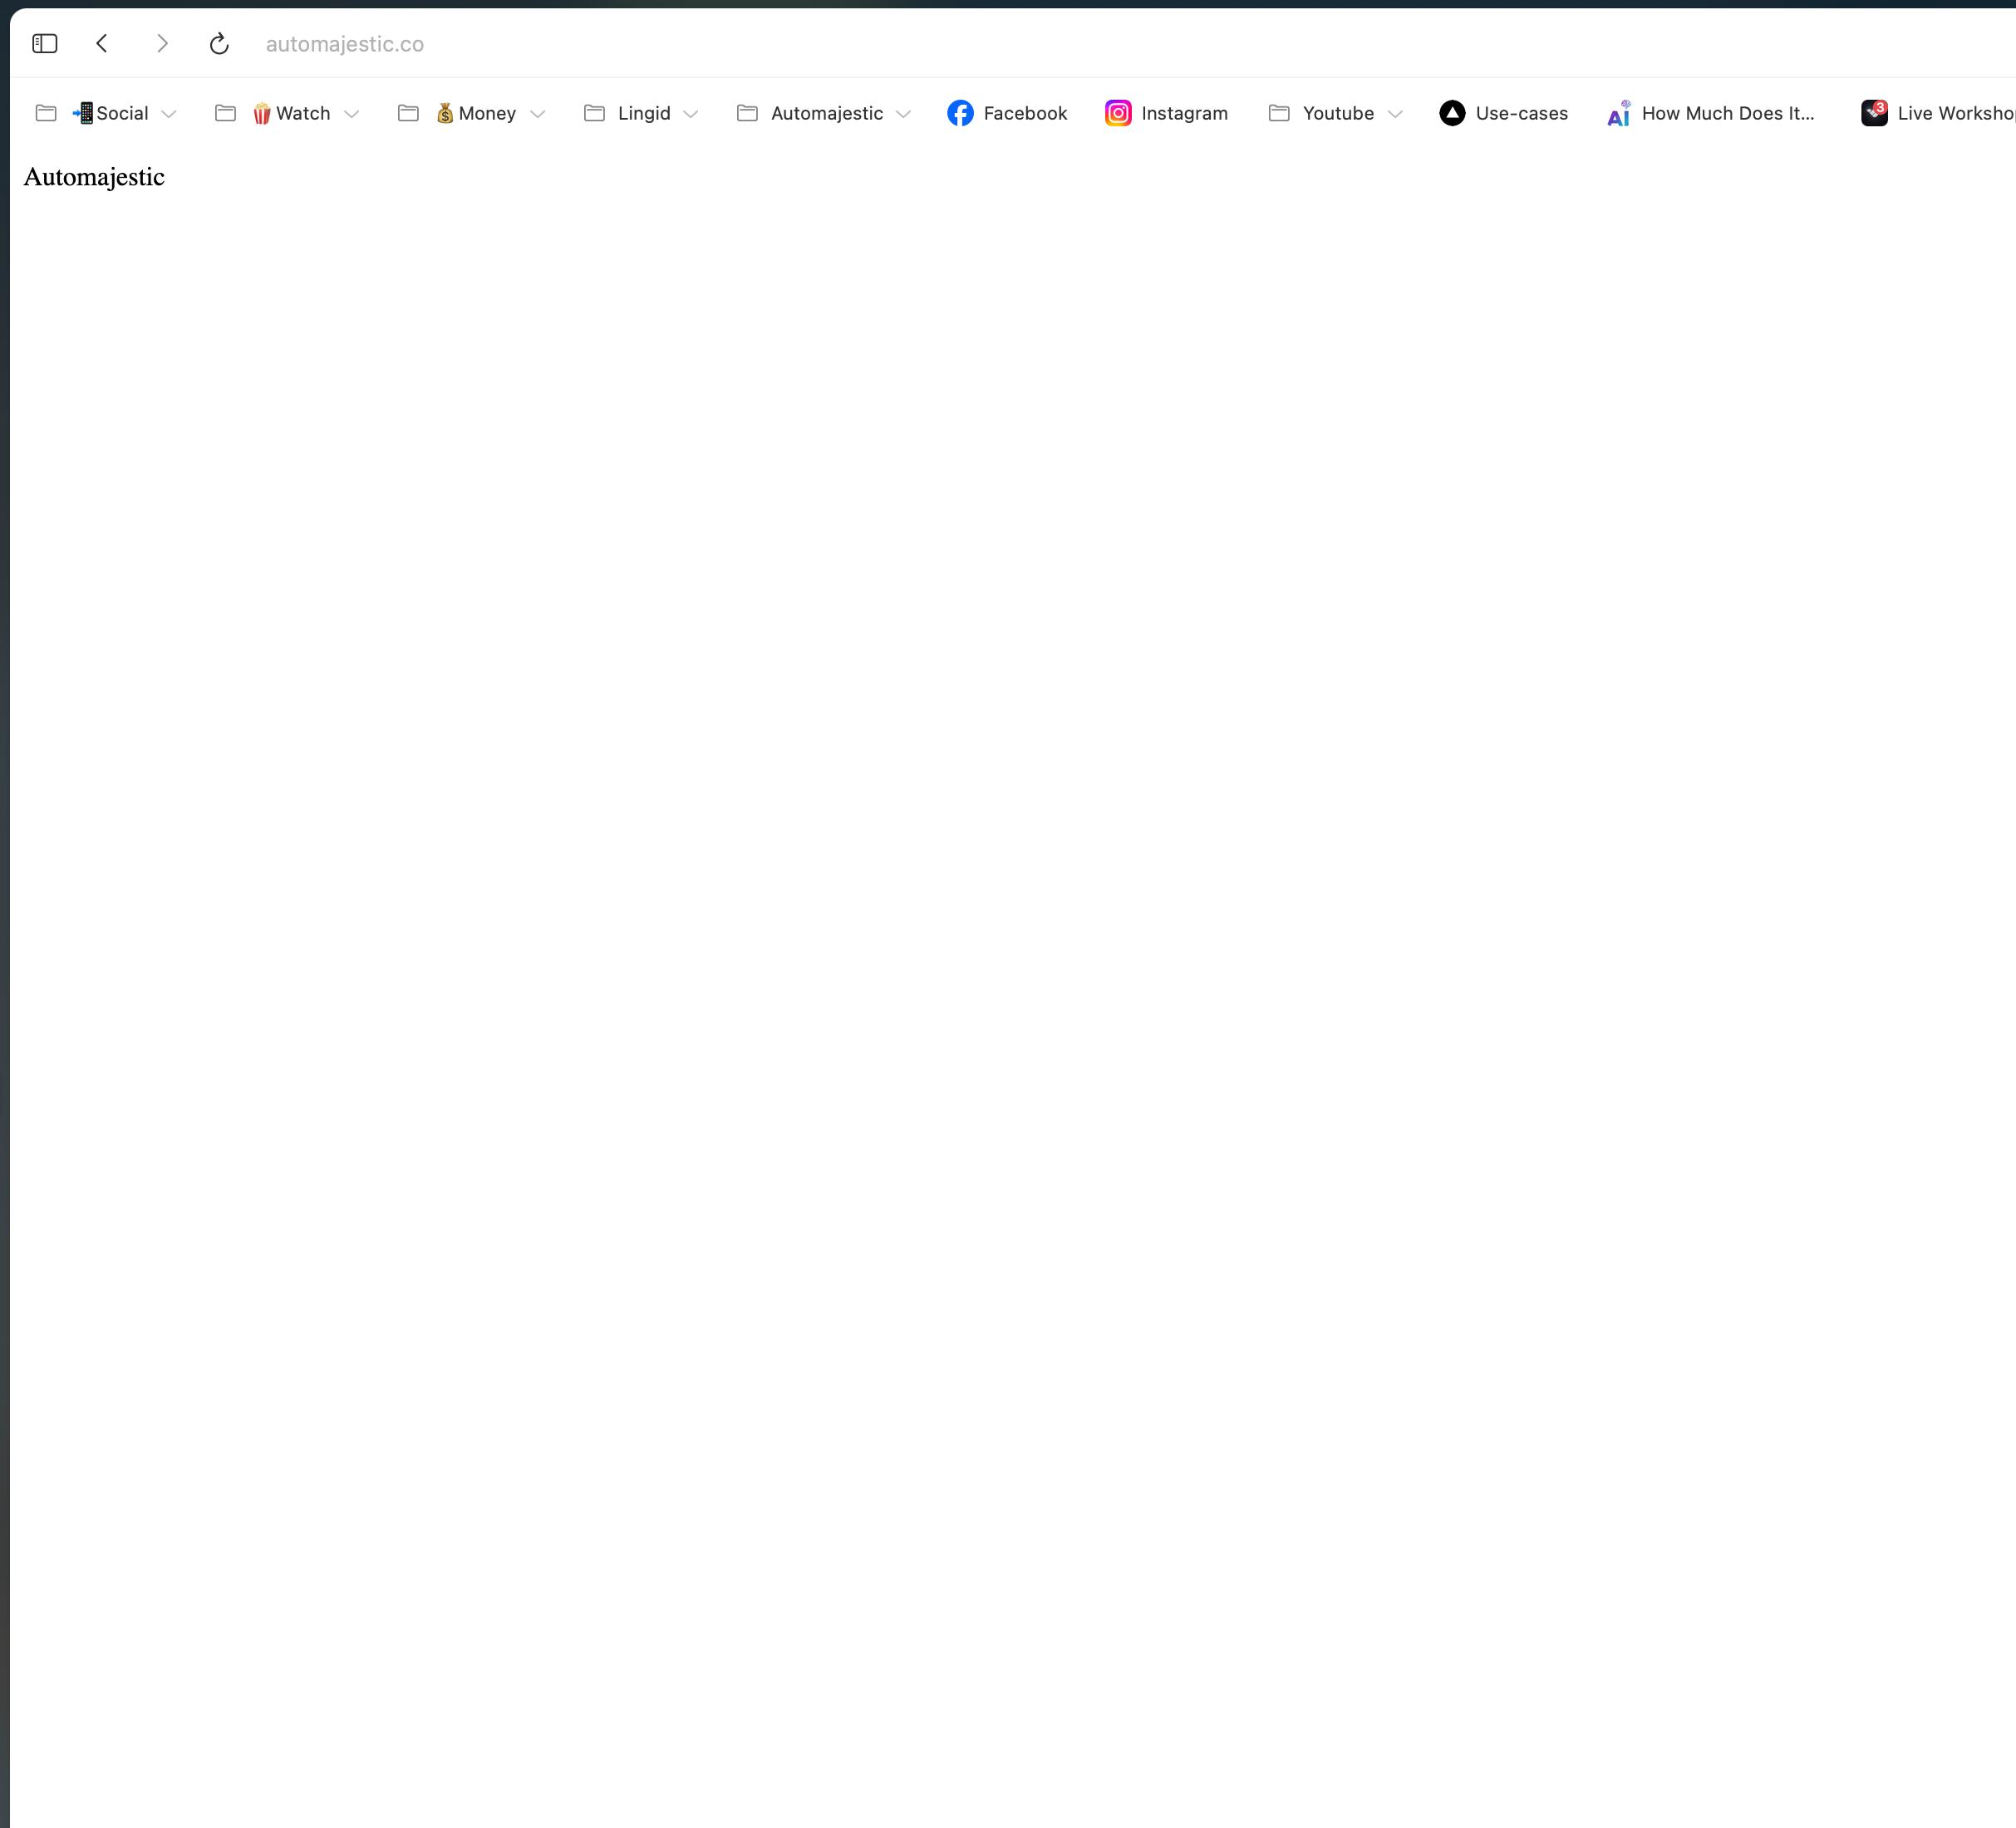Expand the Youtube bookmarks folder
The image size is (2016, 1828).
click(1395, 114)
